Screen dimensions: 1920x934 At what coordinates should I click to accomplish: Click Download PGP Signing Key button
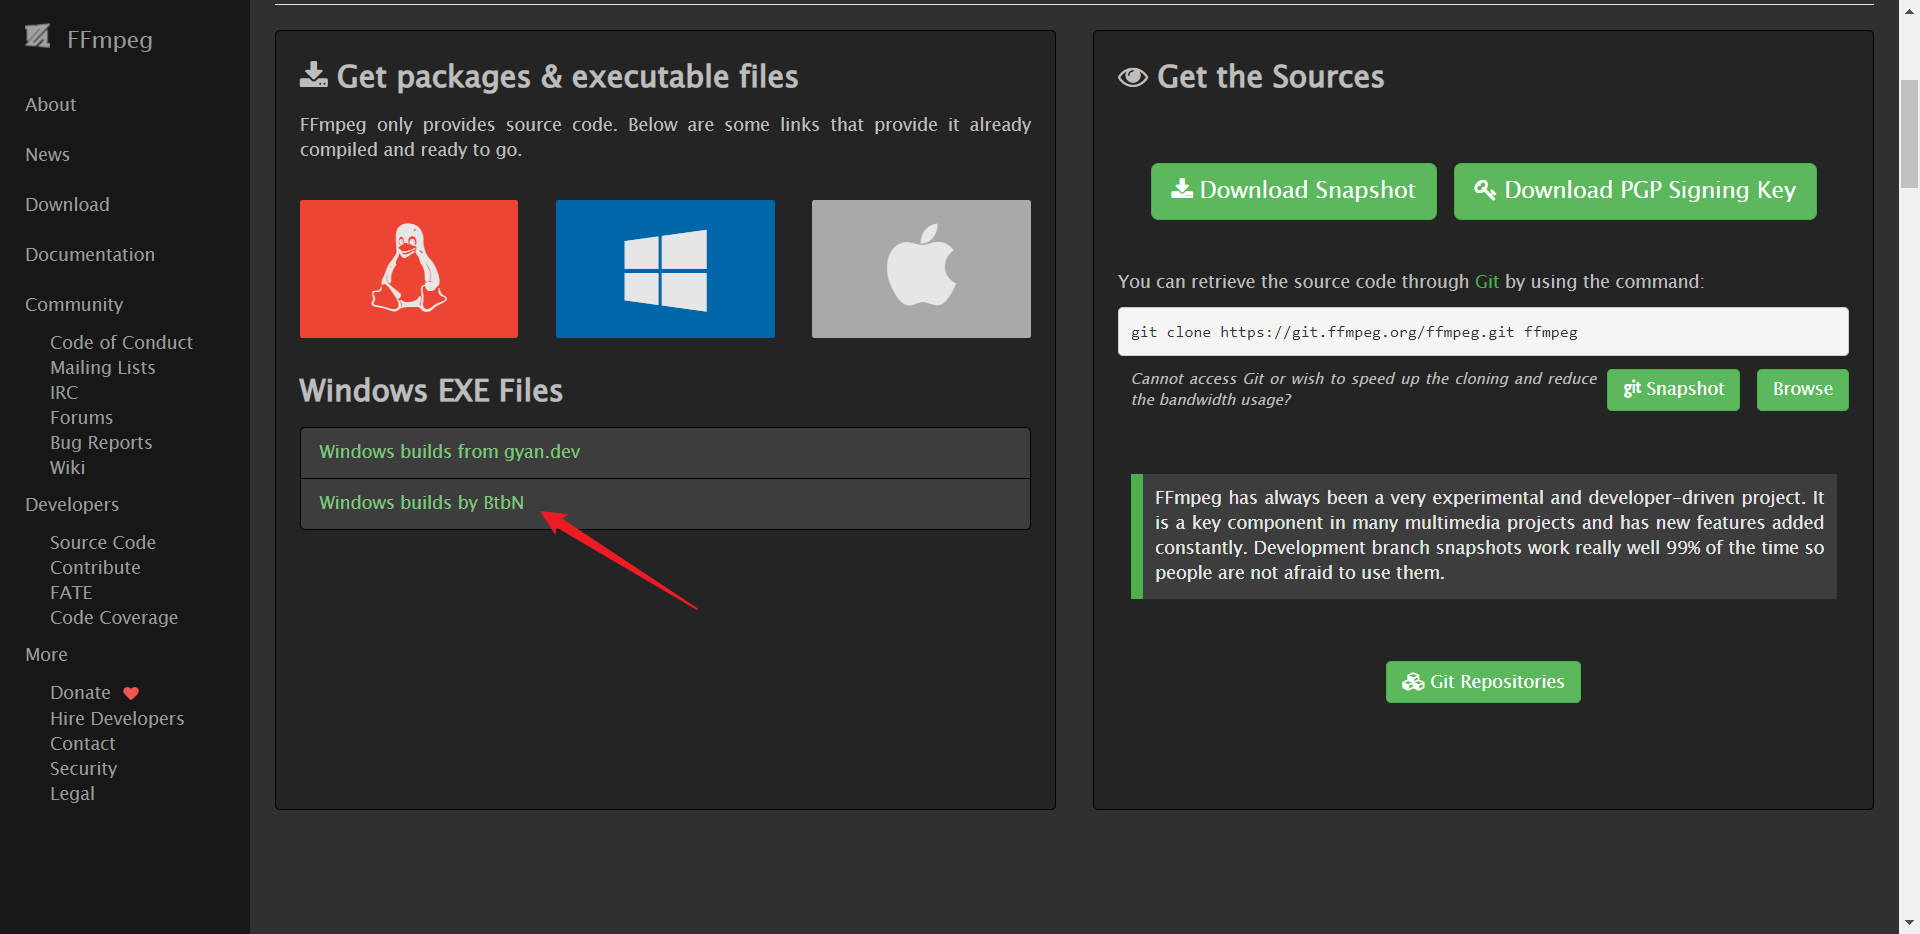(x=1635, y=191)
